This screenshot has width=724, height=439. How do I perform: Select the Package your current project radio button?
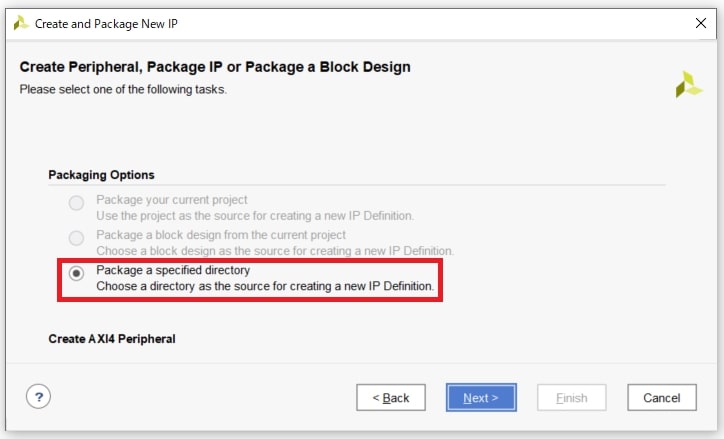point(76,203)
